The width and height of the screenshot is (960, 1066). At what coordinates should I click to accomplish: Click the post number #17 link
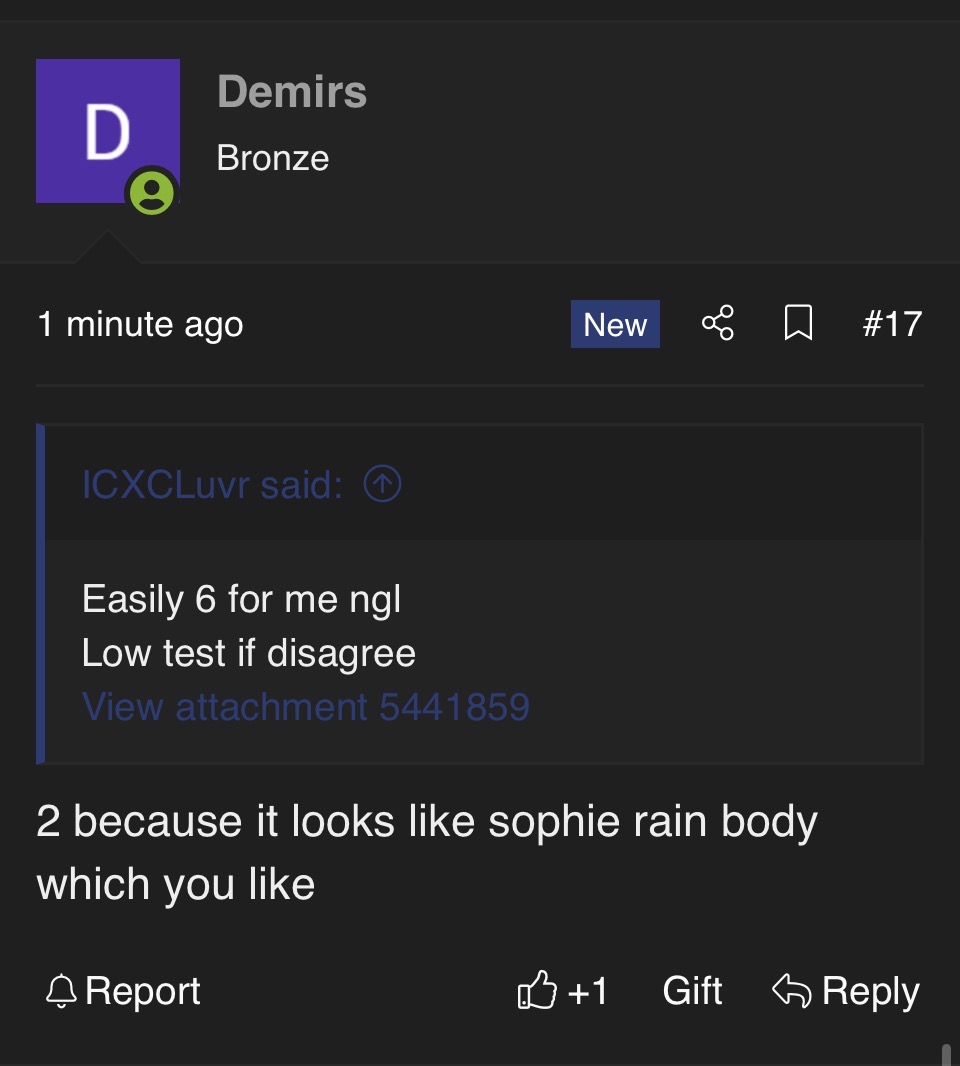[892, 324]
